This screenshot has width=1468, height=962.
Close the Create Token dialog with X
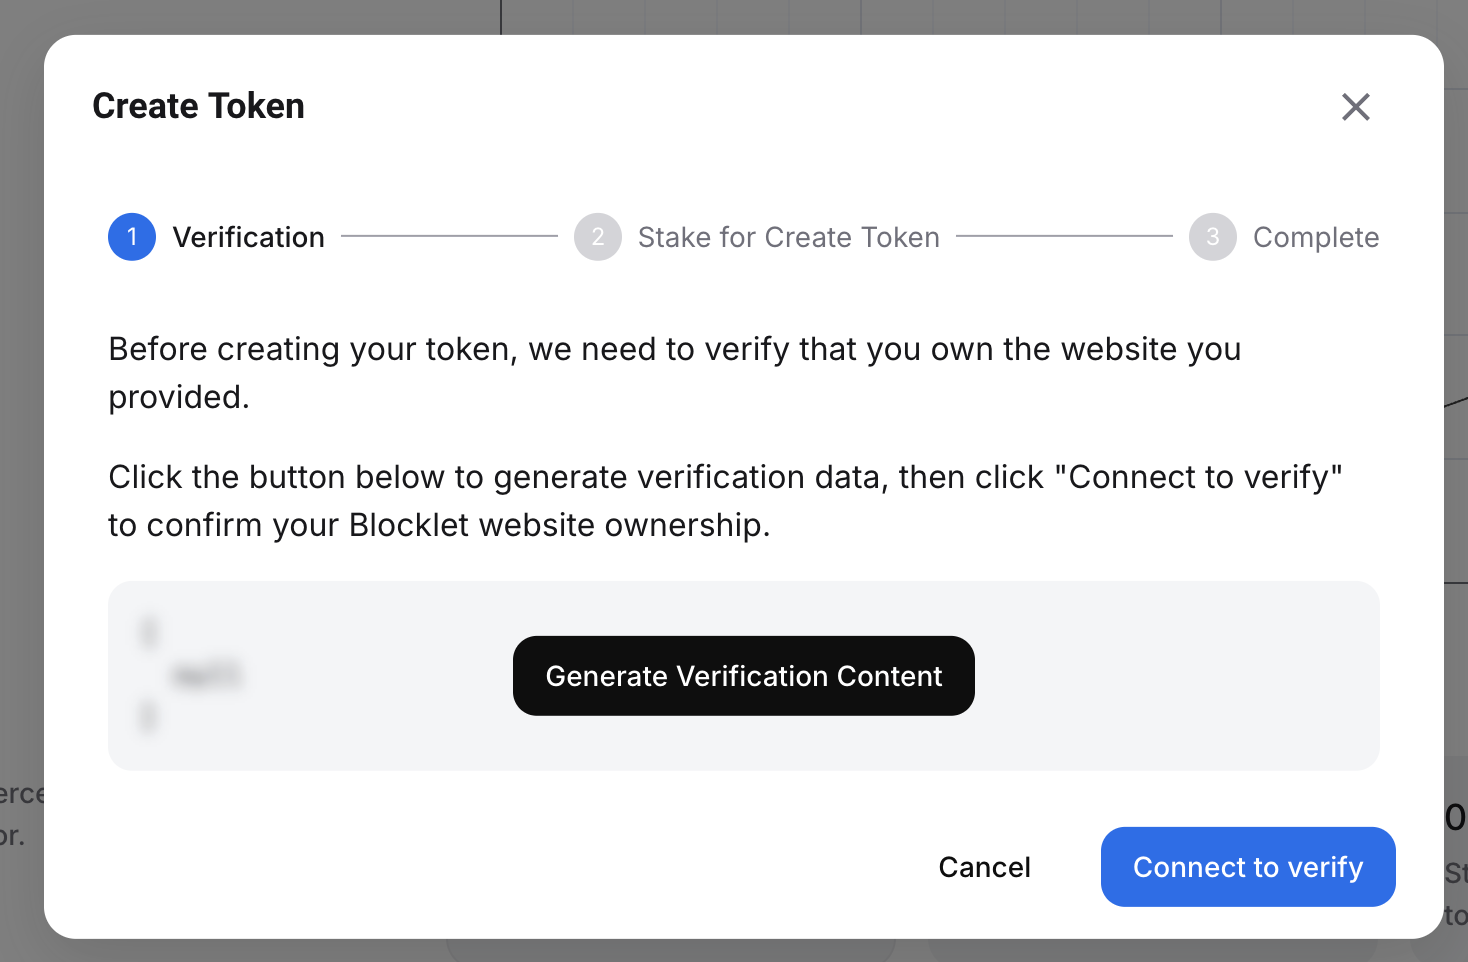[x=1355, y=107]
